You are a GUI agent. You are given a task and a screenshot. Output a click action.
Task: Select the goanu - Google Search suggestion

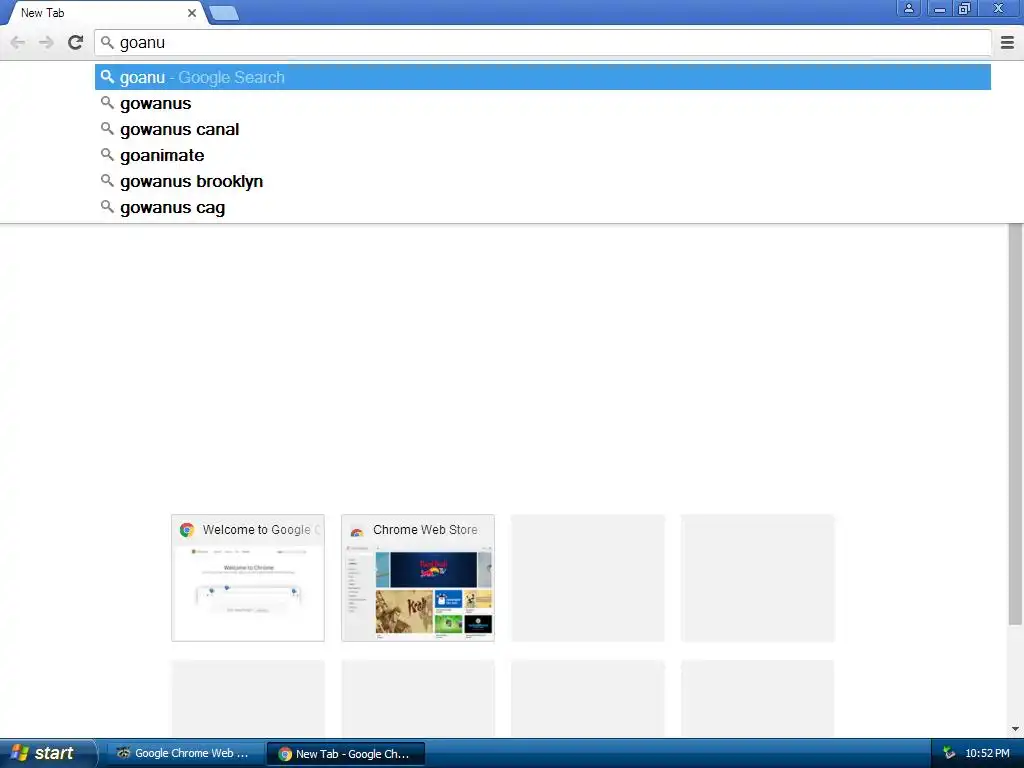pyautogui.click(x=543, y=77)
